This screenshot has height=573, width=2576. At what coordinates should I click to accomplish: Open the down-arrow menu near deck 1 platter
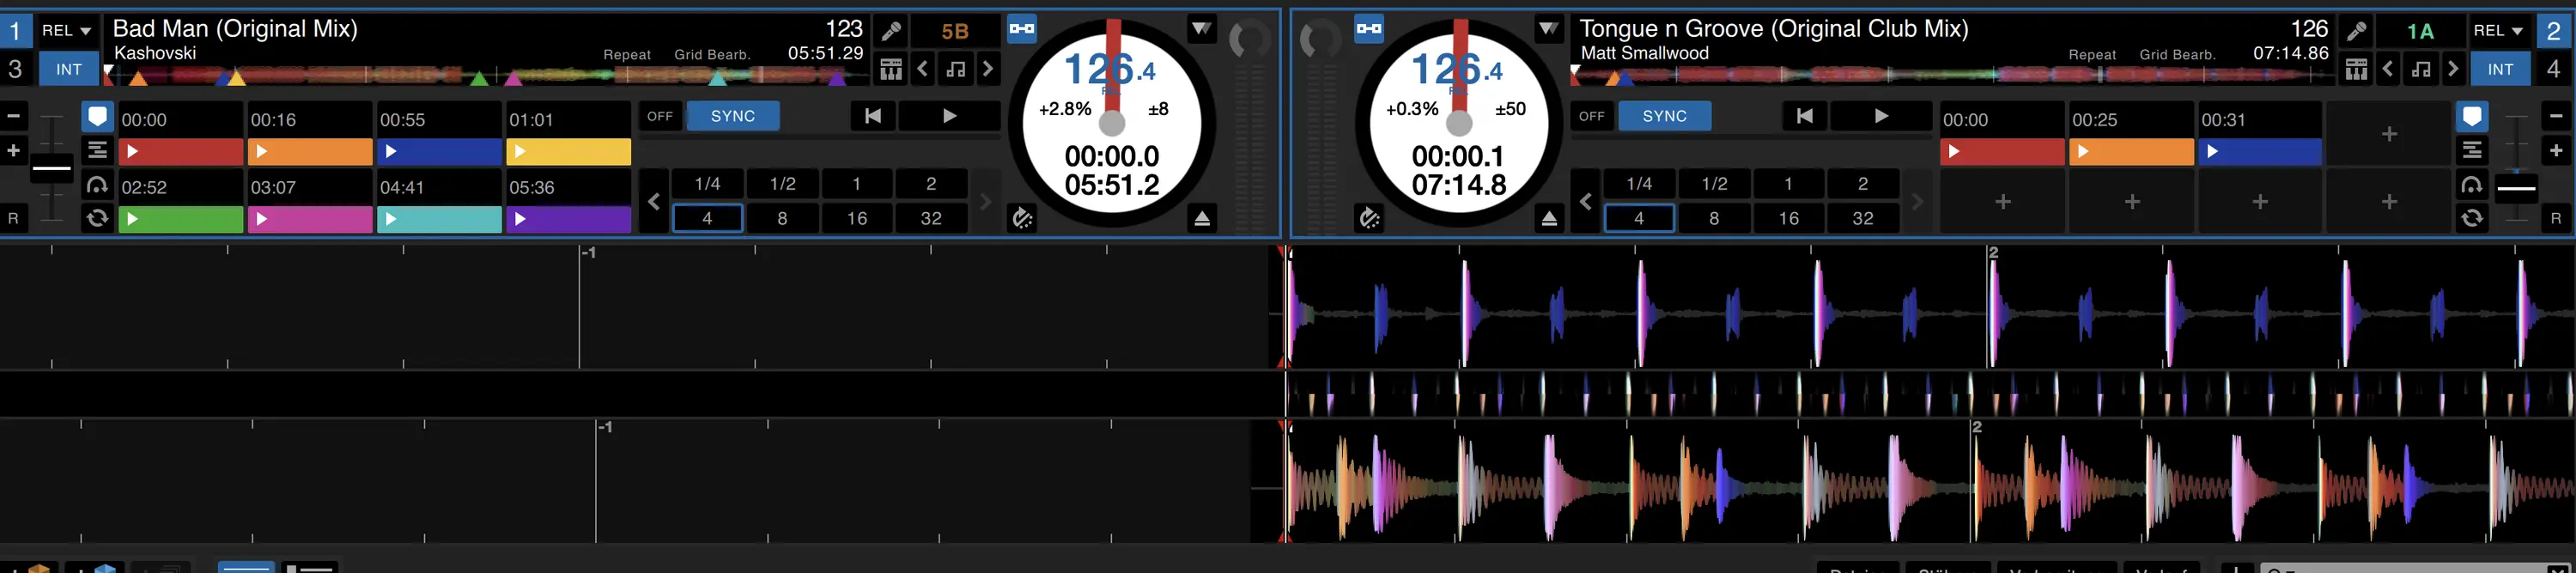click(x=1201, y=29)
